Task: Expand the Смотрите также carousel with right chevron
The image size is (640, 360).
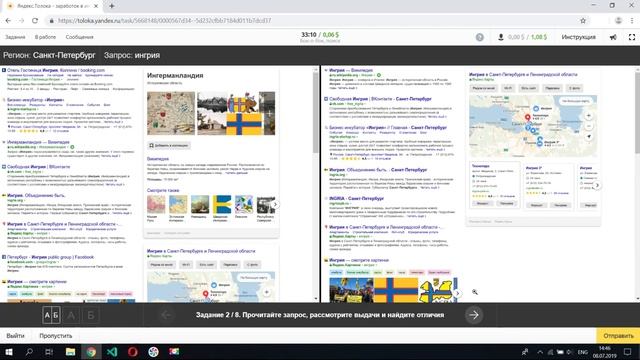Action: (x=275, y=204)
